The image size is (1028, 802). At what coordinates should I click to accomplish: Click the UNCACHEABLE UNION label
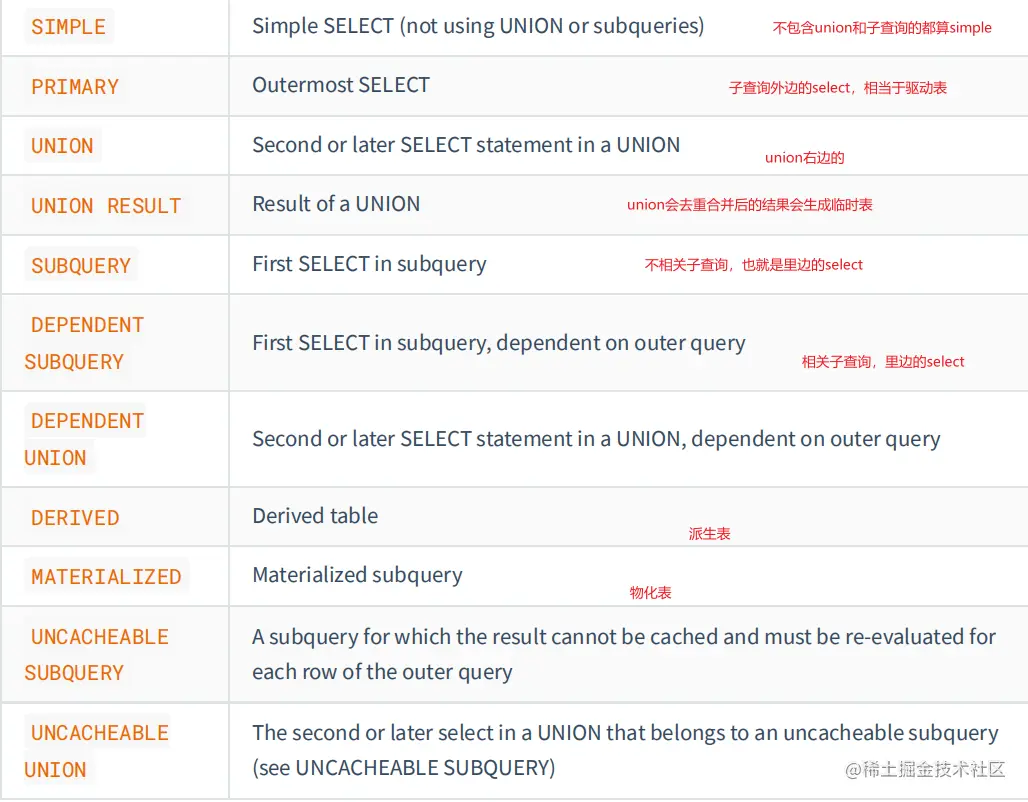[98, 751]
